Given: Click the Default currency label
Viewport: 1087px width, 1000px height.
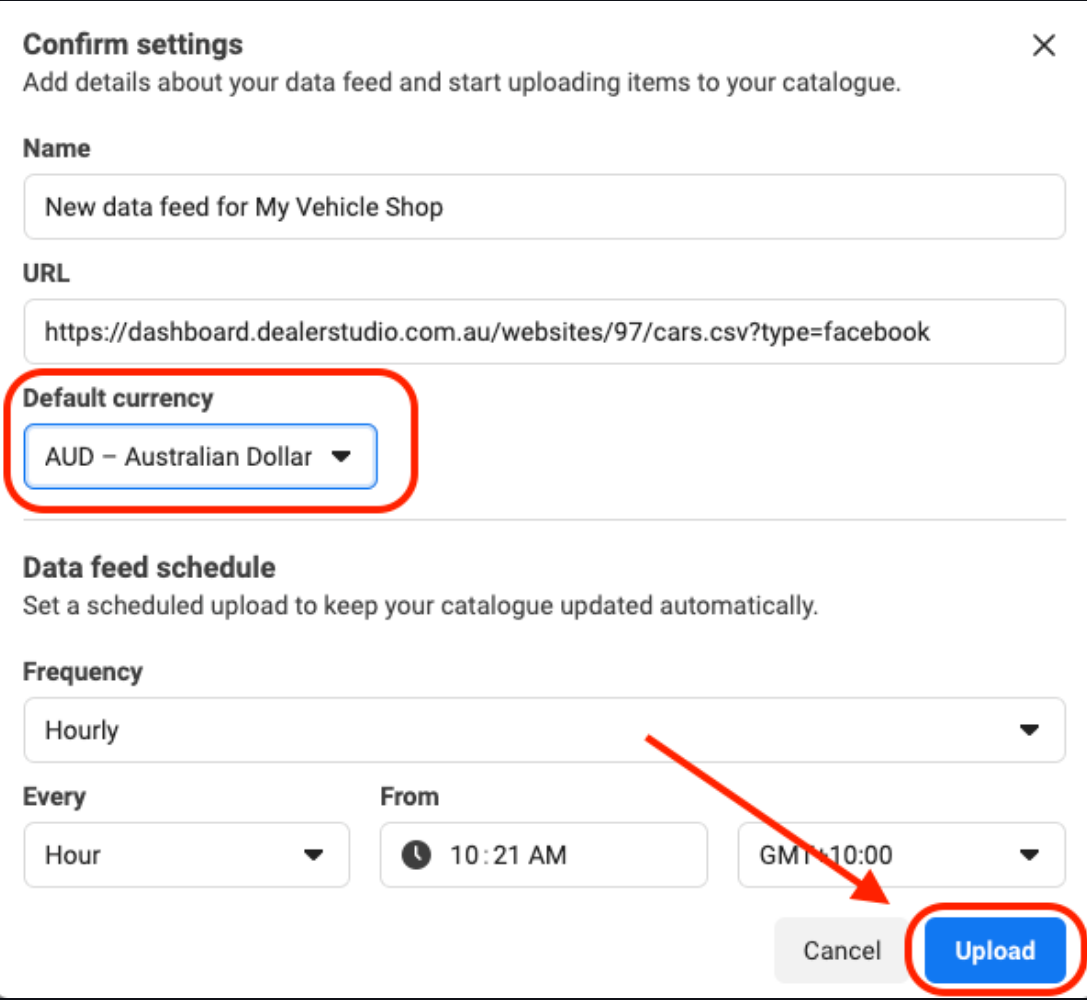Looking at the screenshot, I should 119,398.
